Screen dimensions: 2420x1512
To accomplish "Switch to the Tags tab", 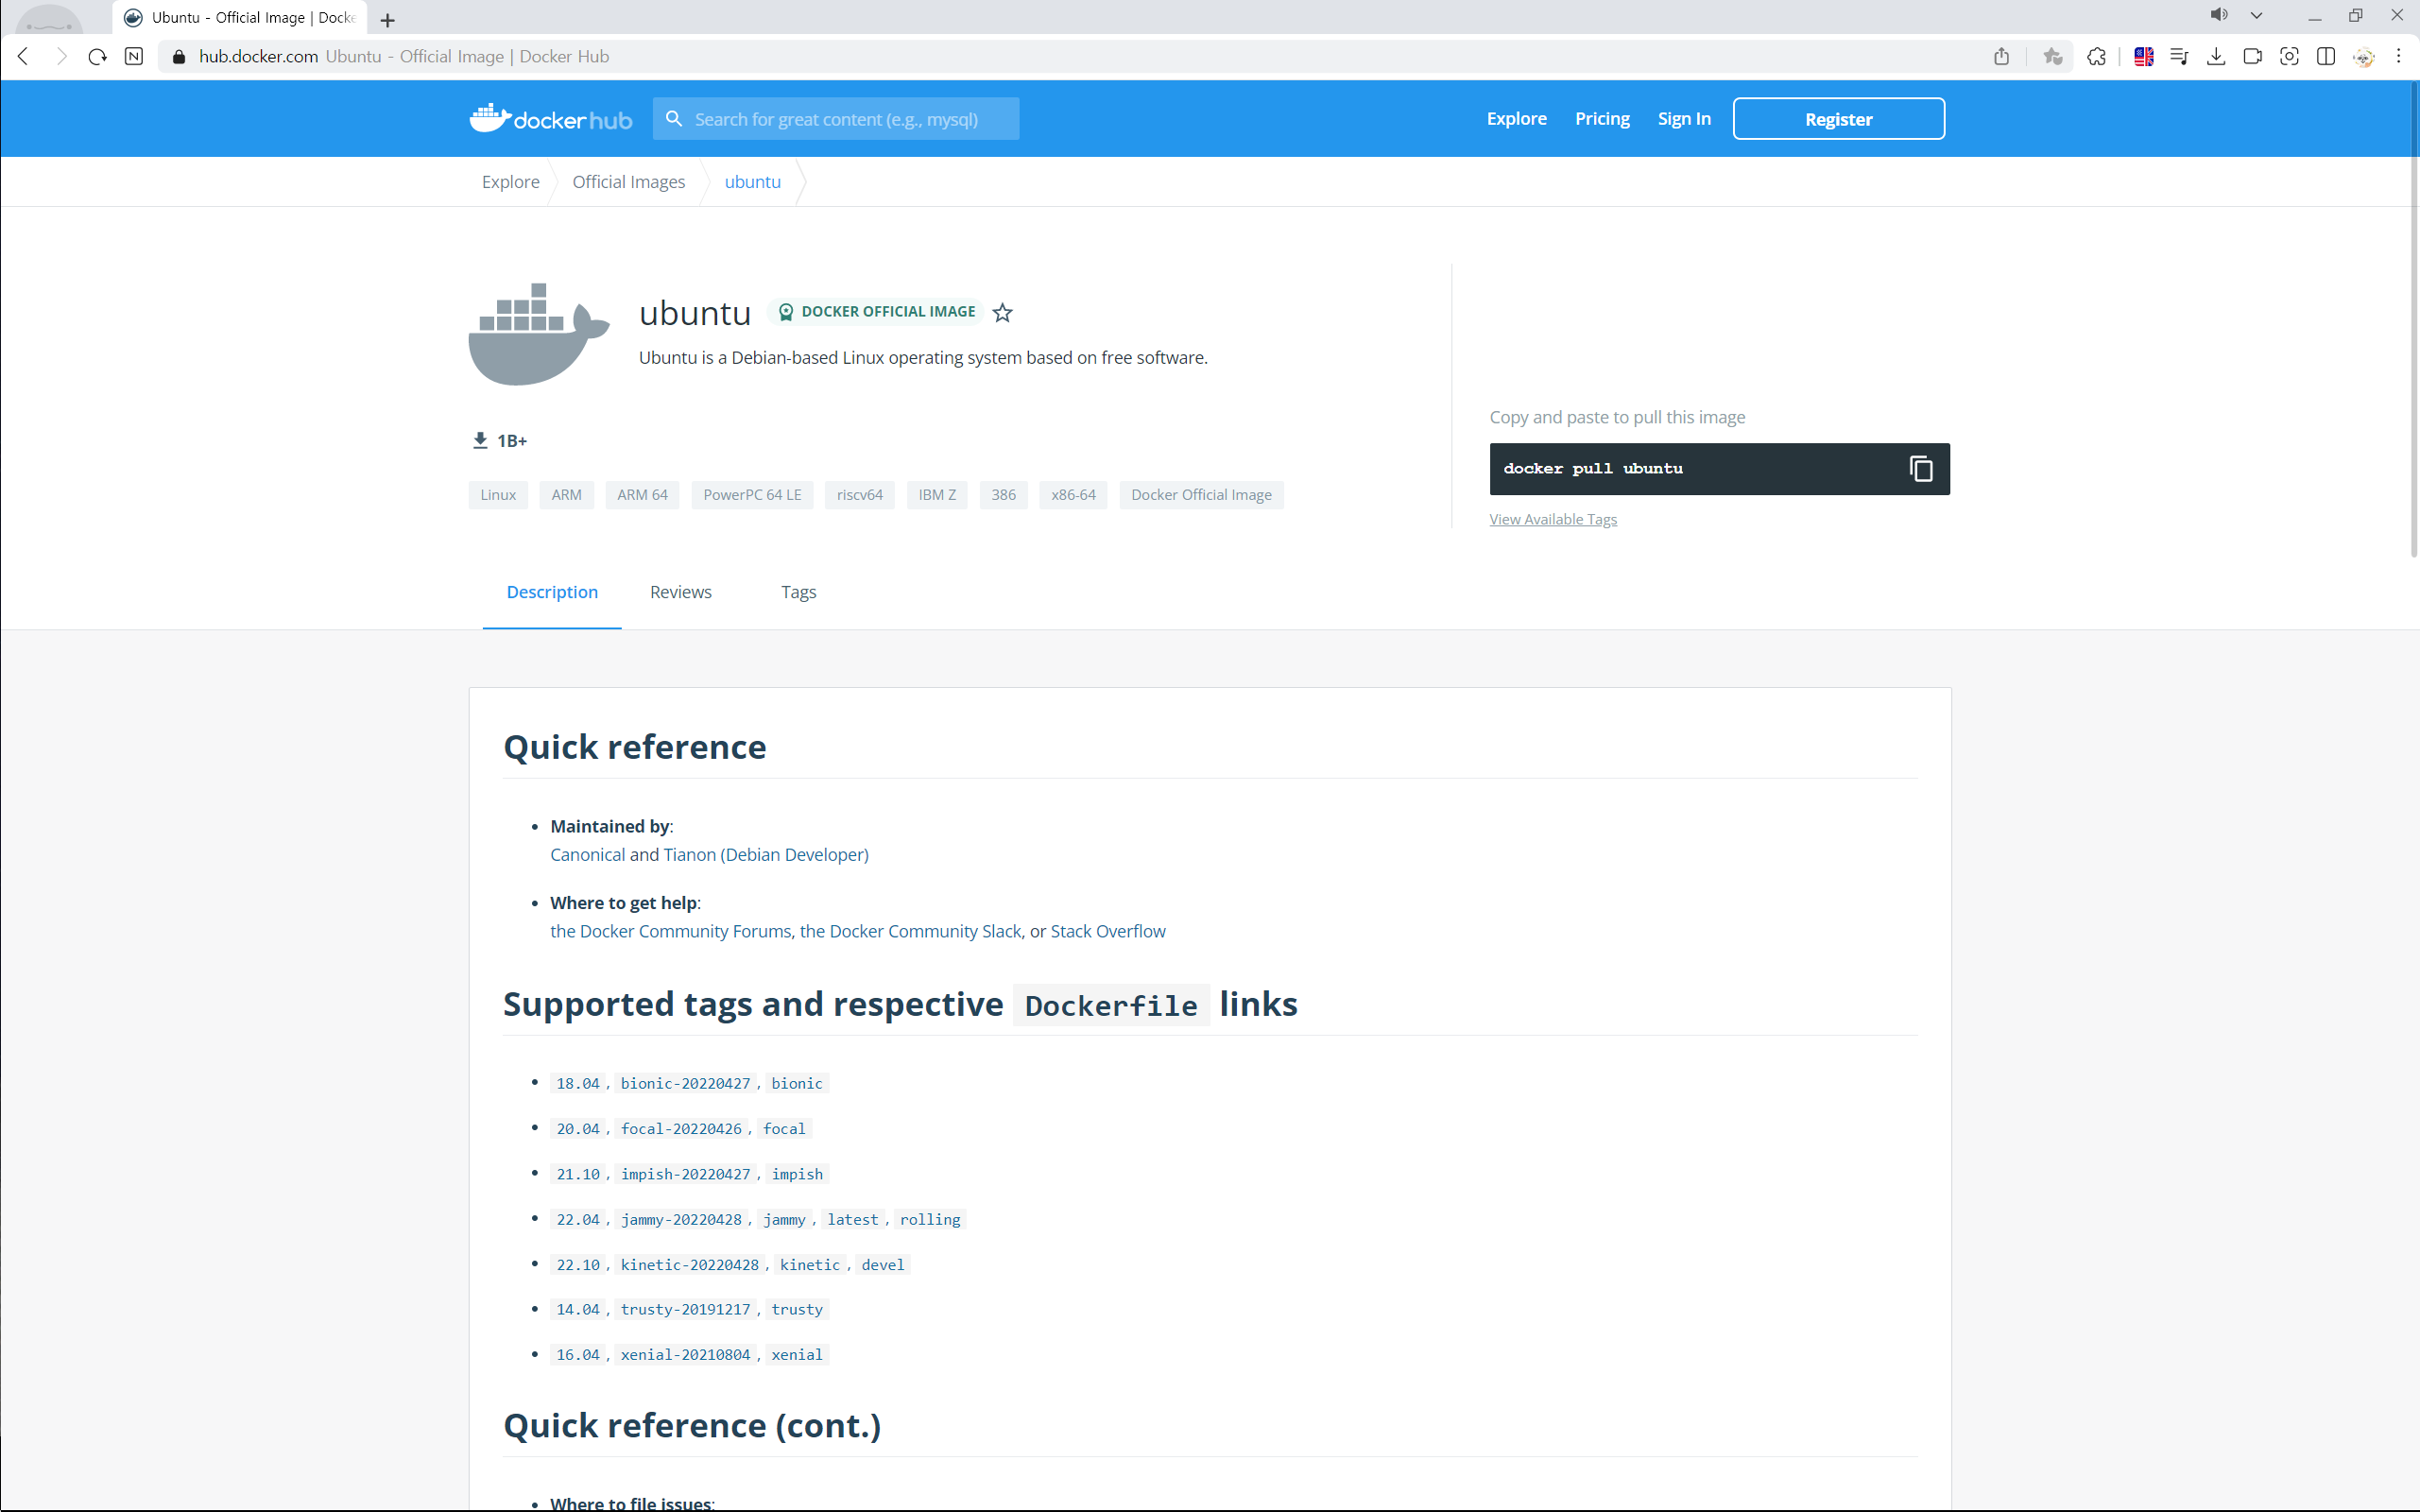I will pos(798,592).
